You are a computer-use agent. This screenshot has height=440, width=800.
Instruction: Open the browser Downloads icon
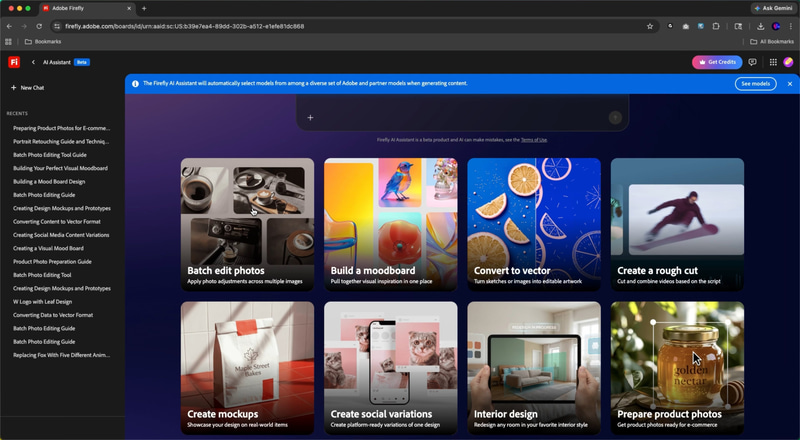(760, 27)
